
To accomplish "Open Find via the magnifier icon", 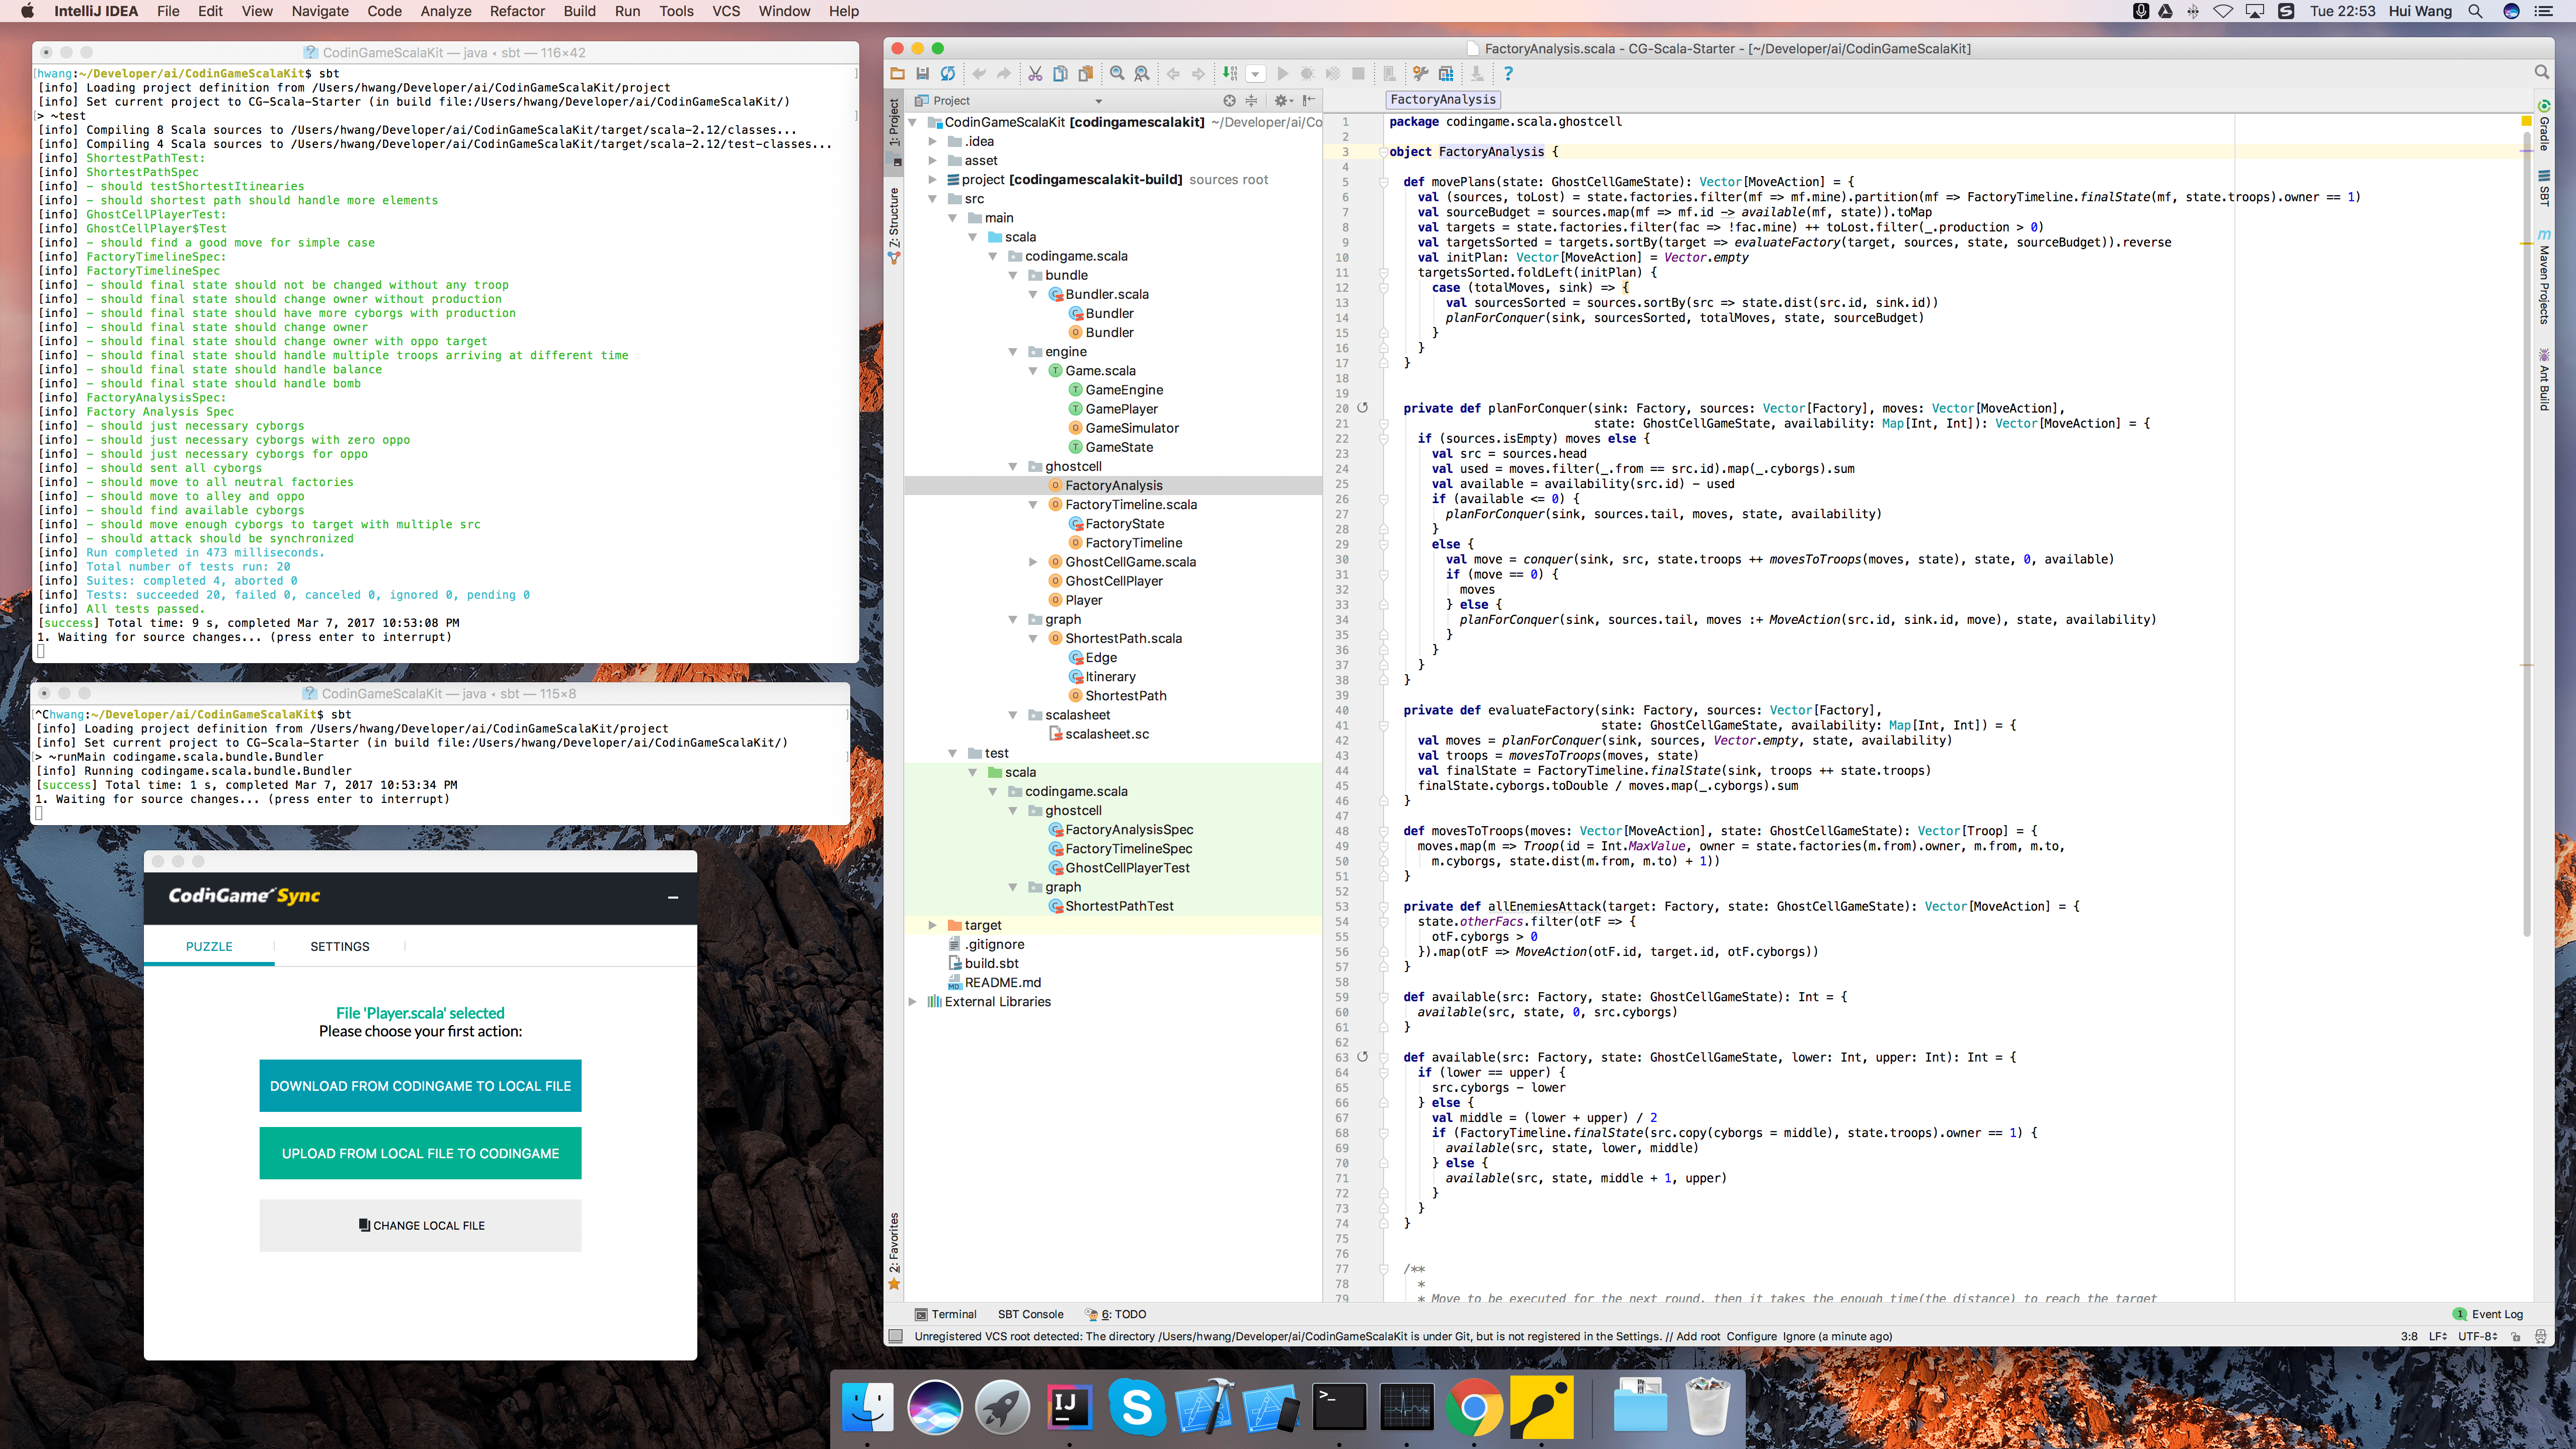I will point(1117,74).
